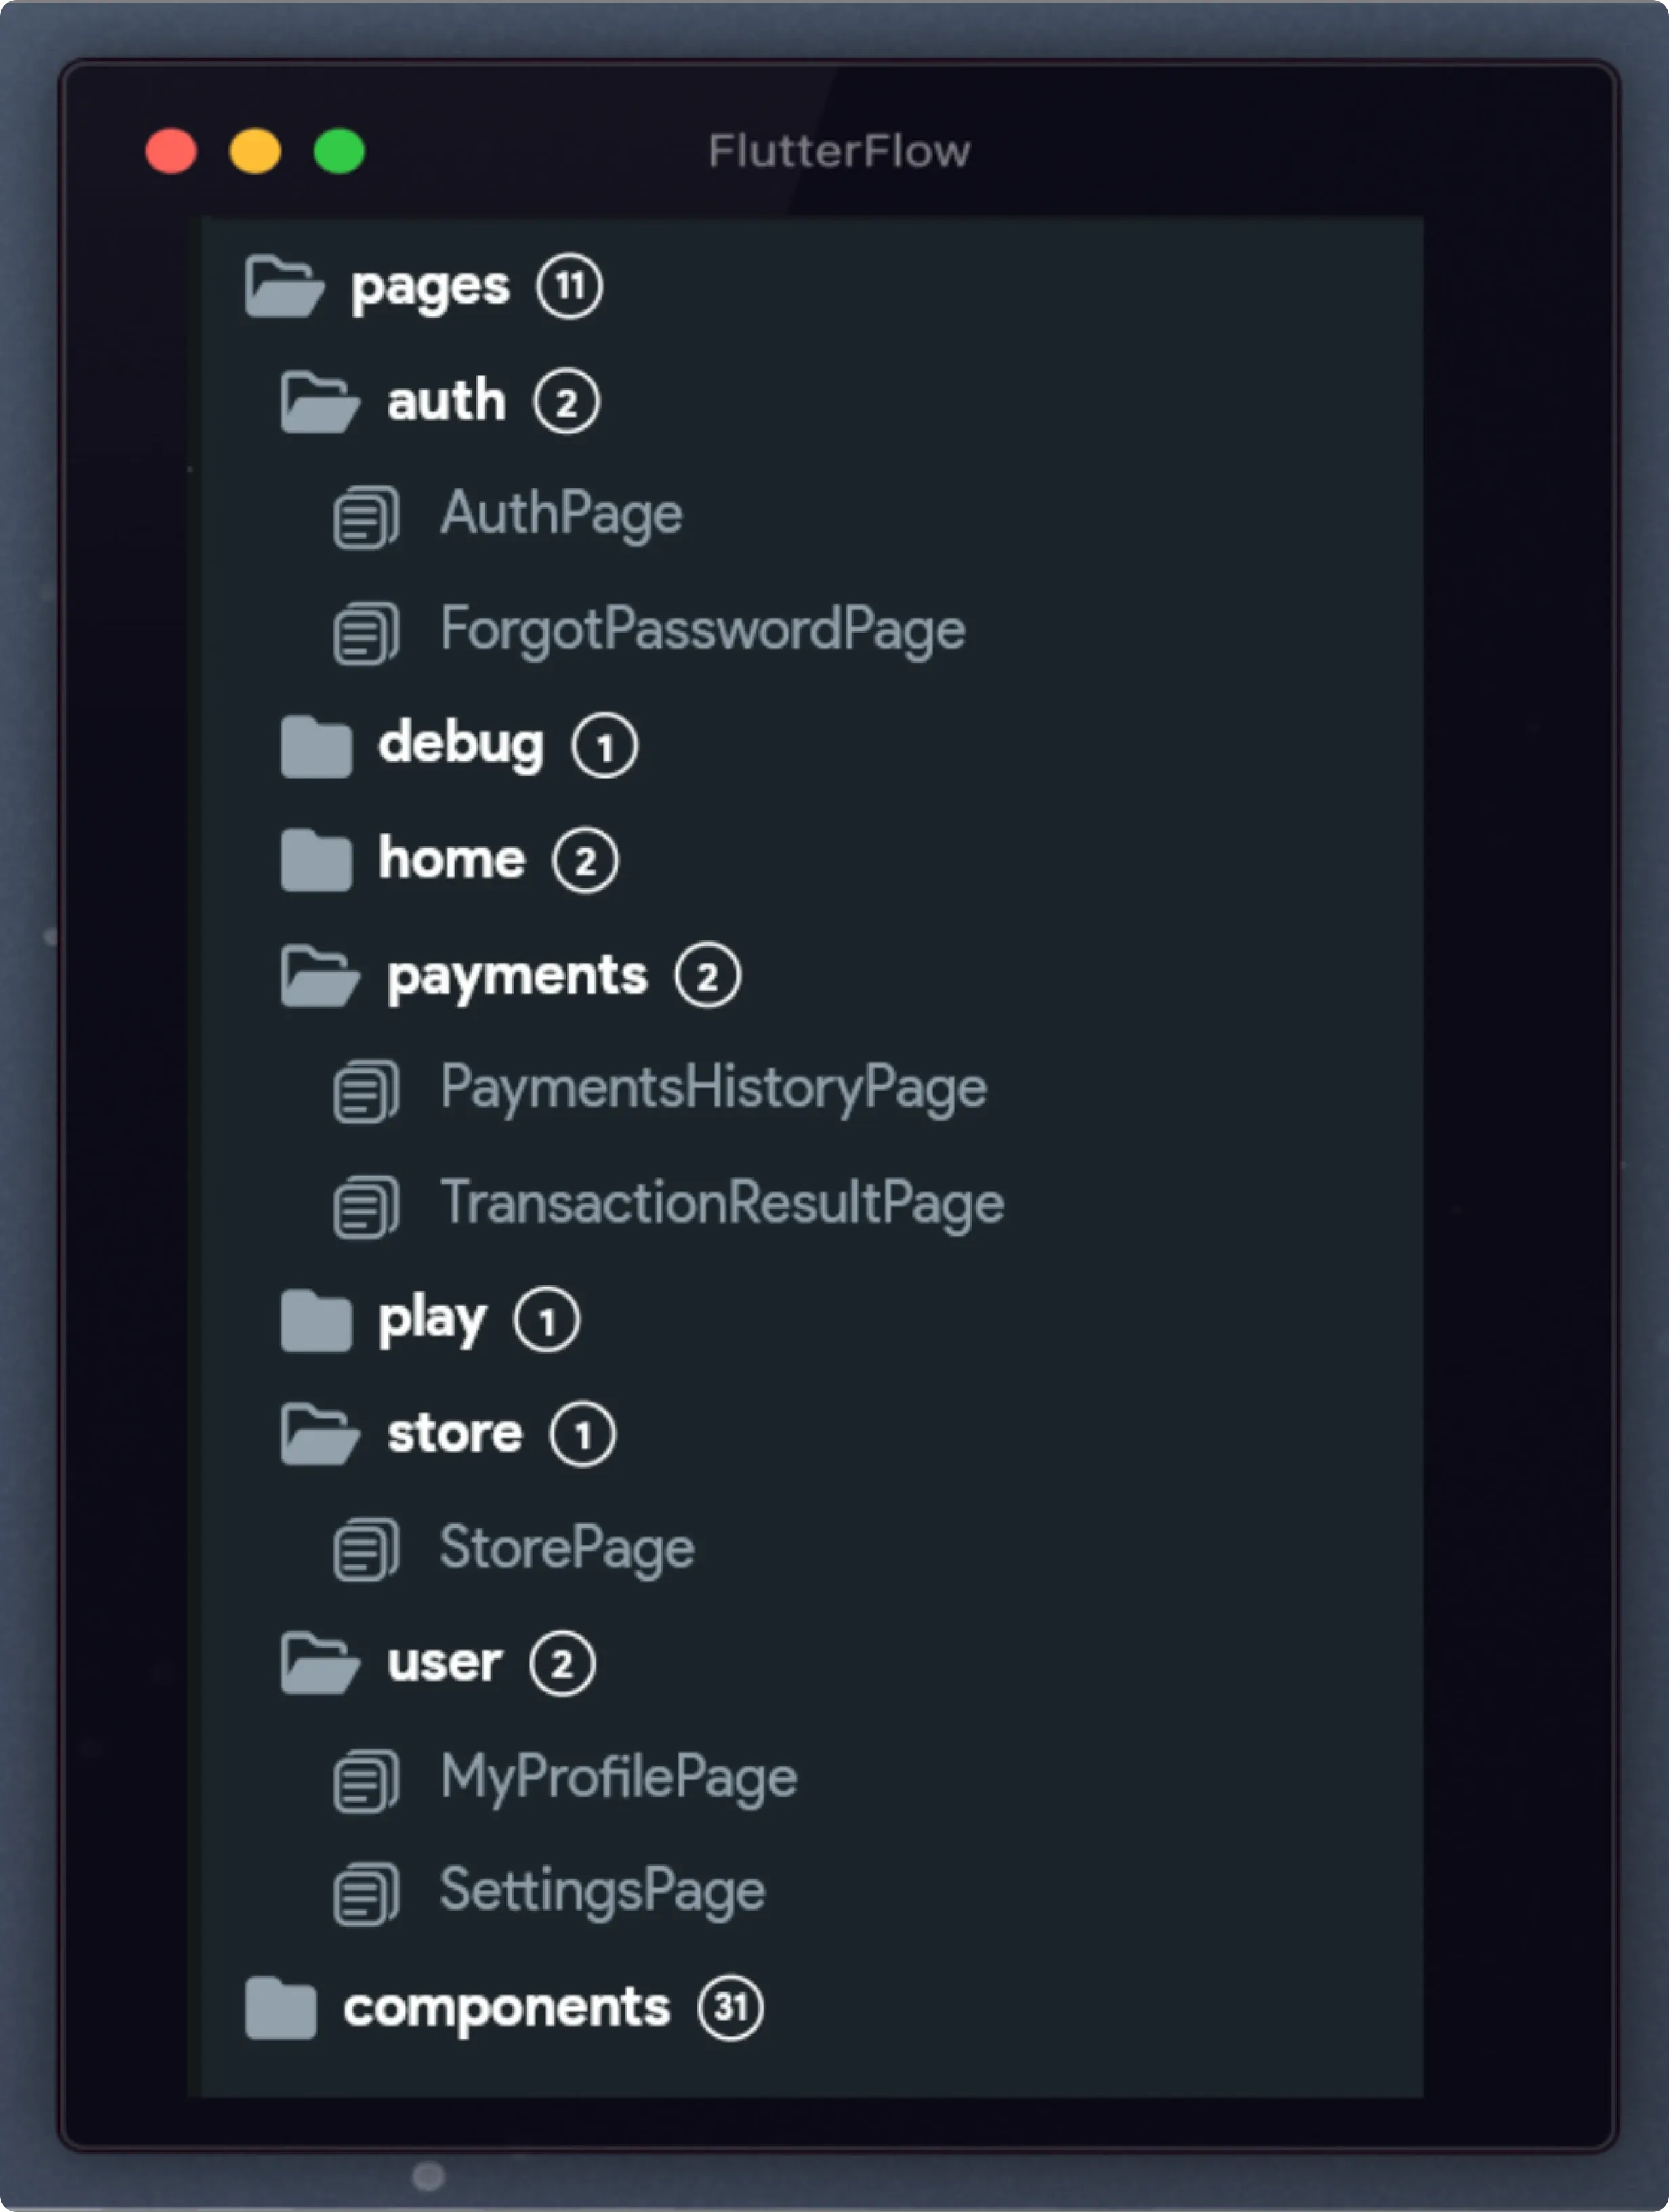Select the TransactionResultPage entry
The width and height of the screenshot is (1669, 2212).
(x=722, y=1203)
